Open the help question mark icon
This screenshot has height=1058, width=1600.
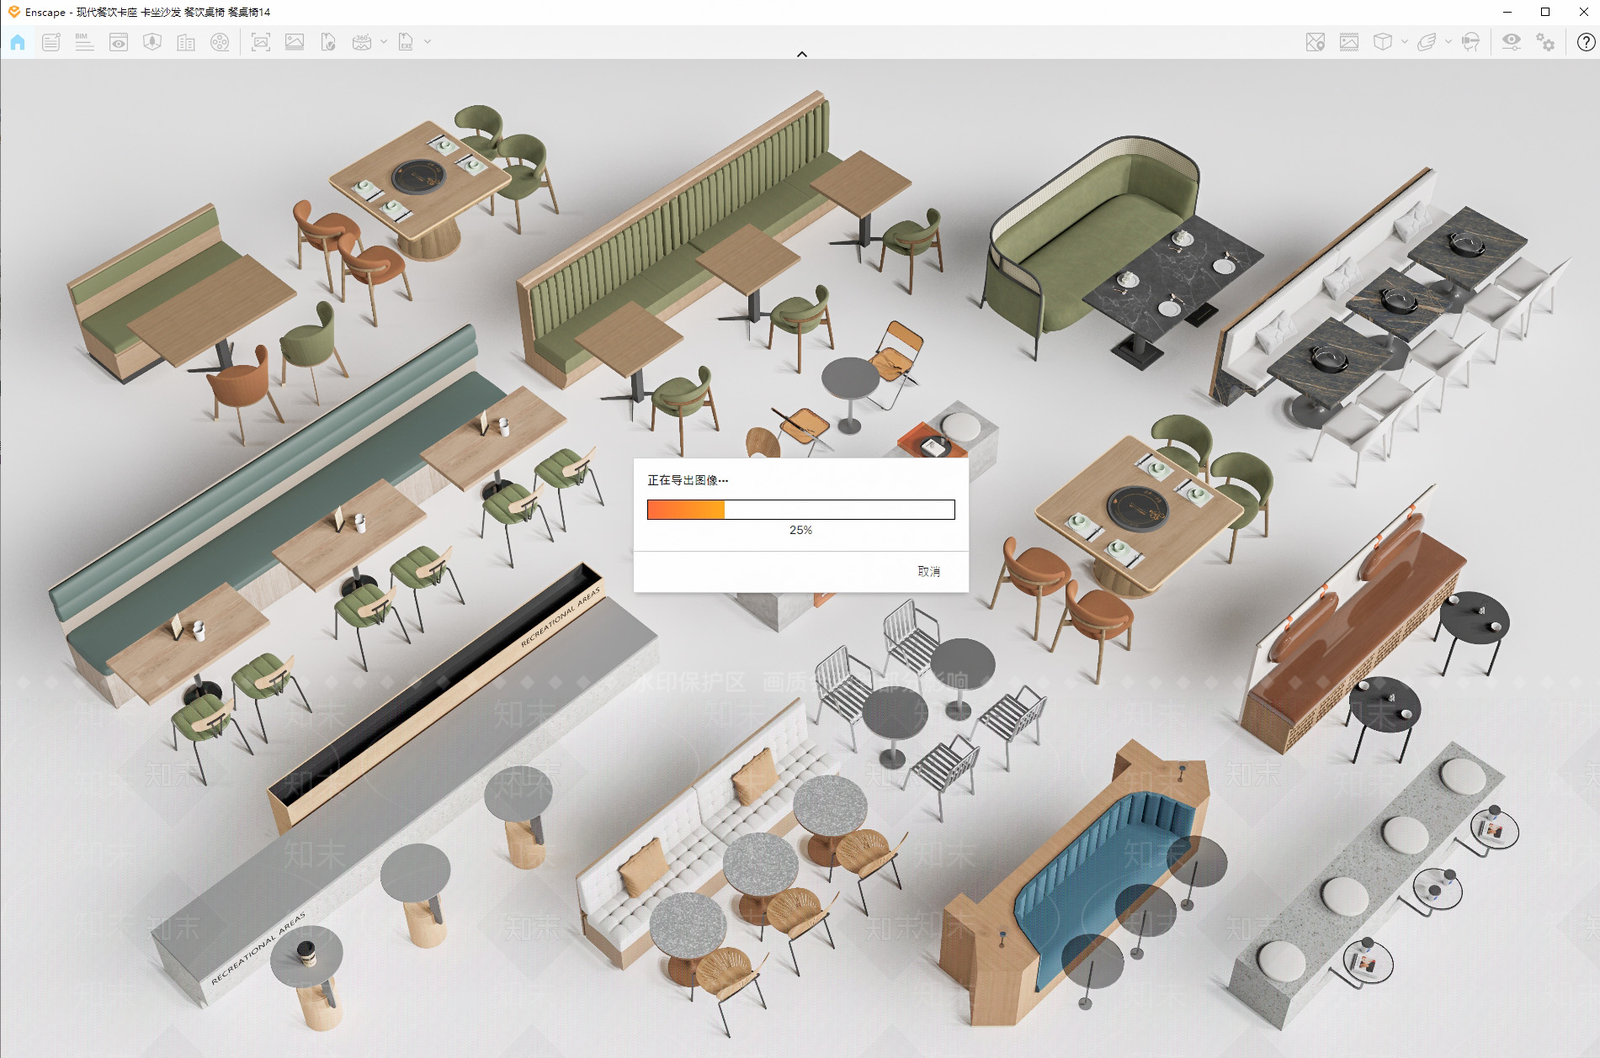click(1586, 42)
